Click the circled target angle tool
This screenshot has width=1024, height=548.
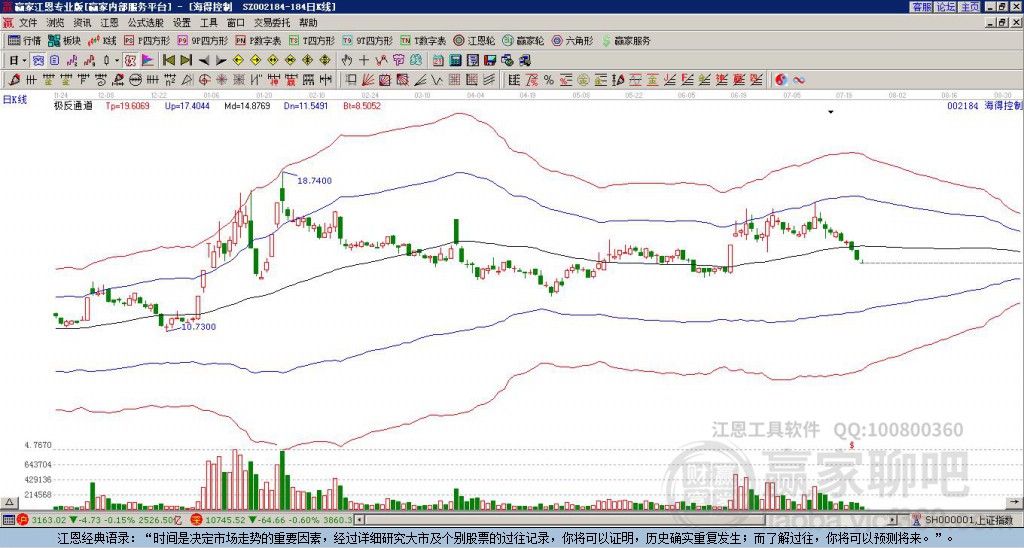(x=204, y=80)
